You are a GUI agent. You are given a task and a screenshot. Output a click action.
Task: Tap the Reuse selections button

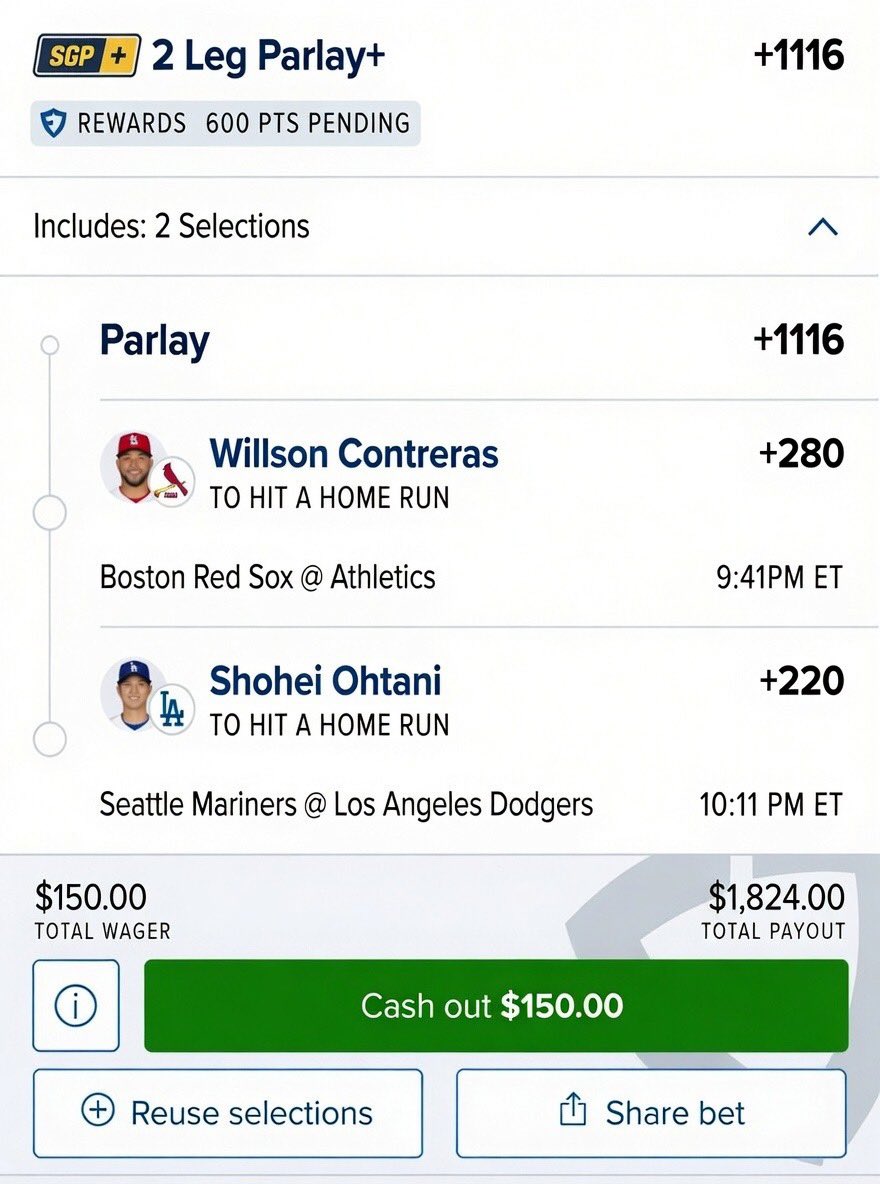click(x=227, y=1113)
